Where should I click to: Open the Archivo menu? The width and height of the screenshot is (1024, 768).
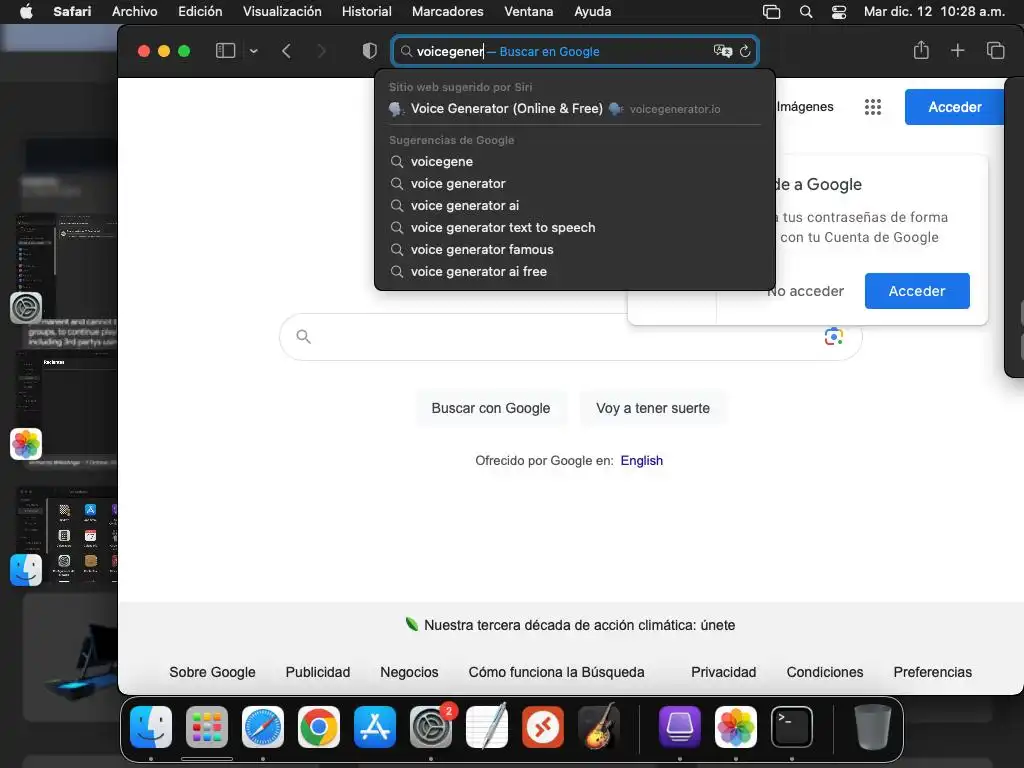(x=135, y=11)
